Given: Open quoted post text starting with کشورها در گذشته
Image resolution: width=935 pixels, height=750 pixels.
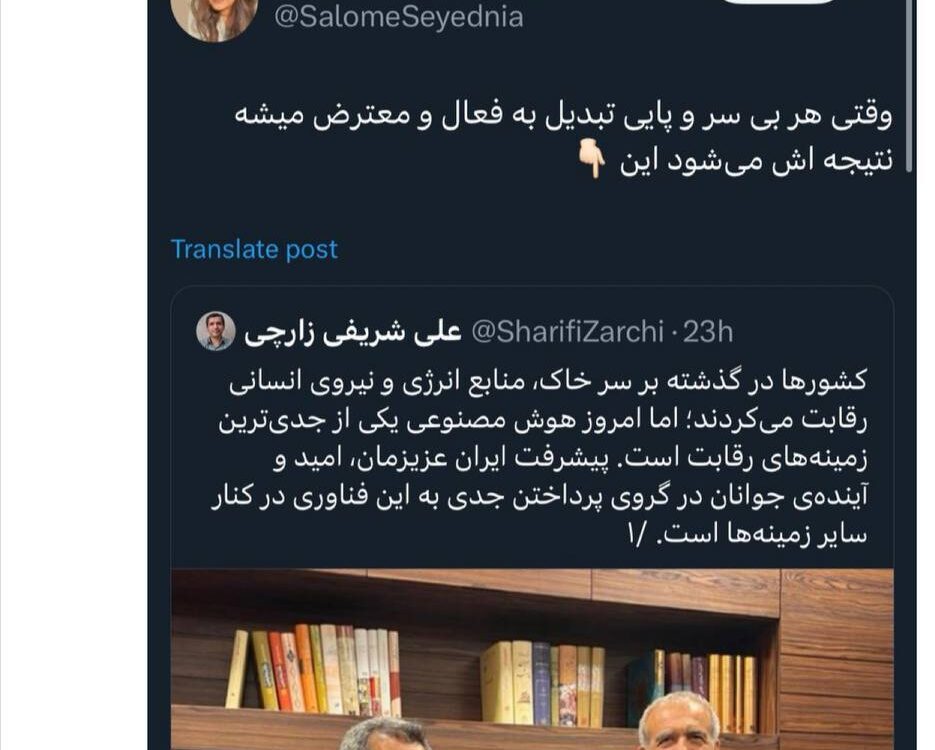Looking at the screenshot, I should [540, 457].
